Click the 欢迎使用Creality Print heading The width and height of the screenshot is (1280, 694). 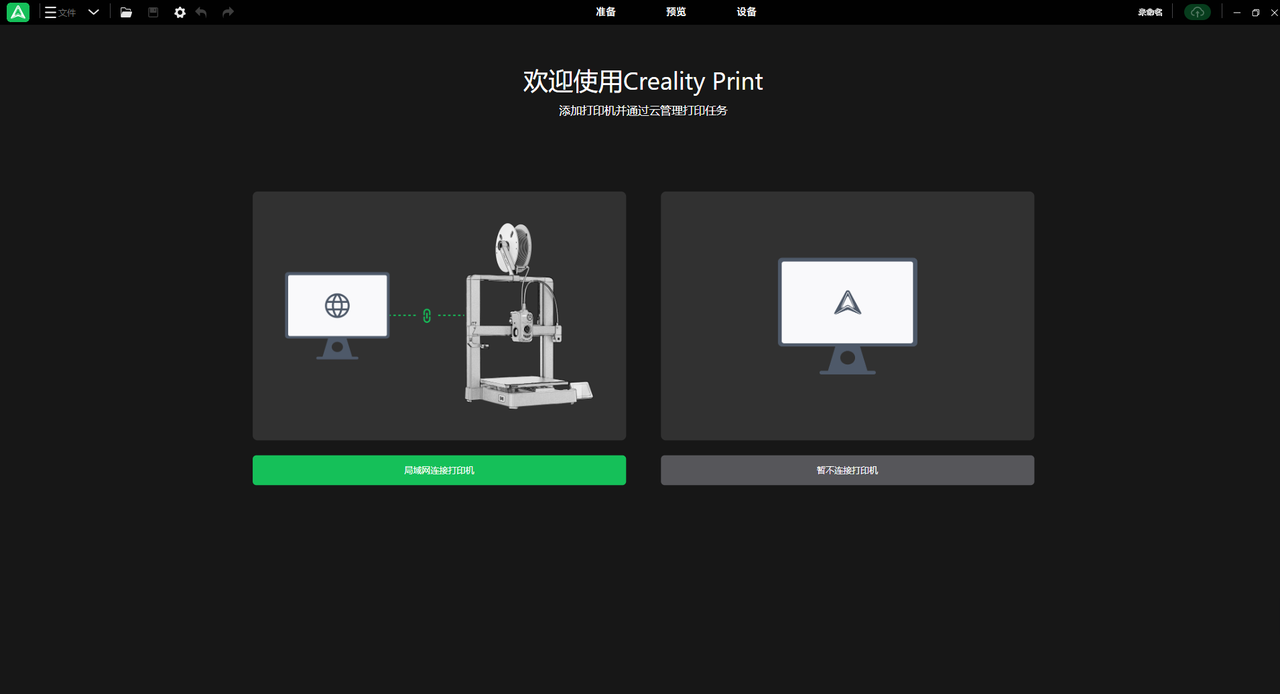643,81
